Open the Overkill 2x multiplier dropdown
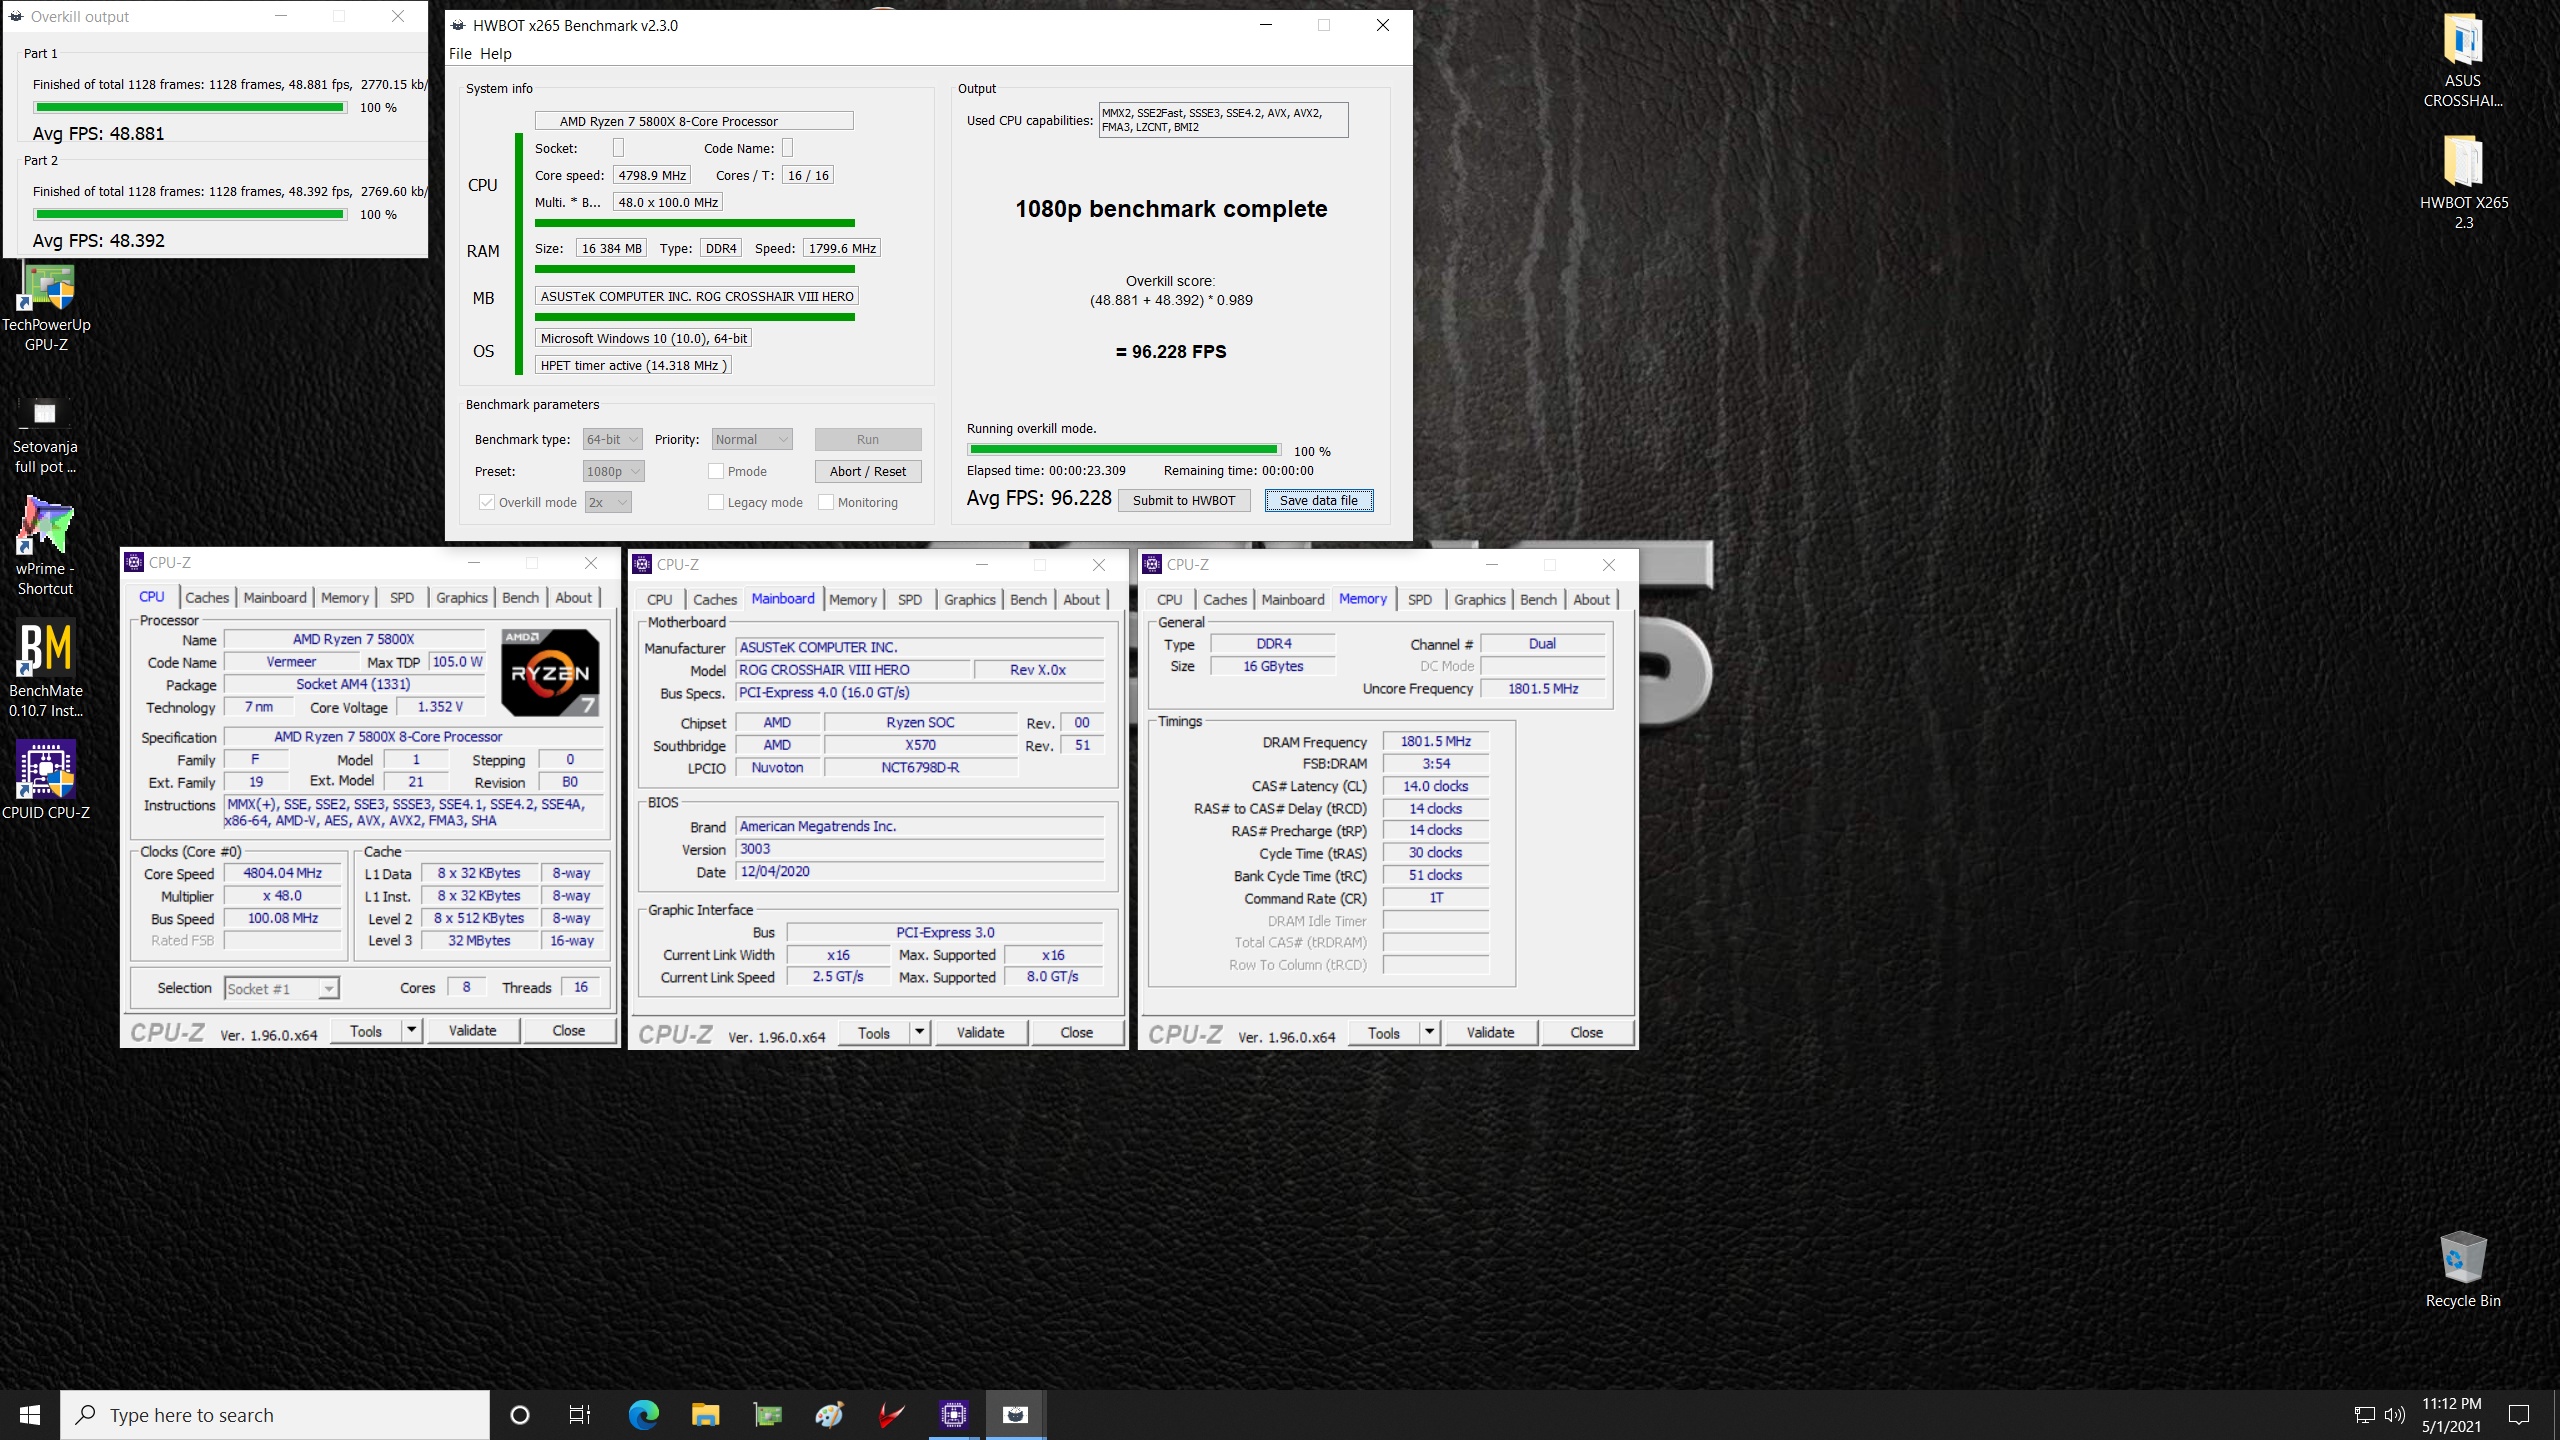 click(x=608, y=502)
